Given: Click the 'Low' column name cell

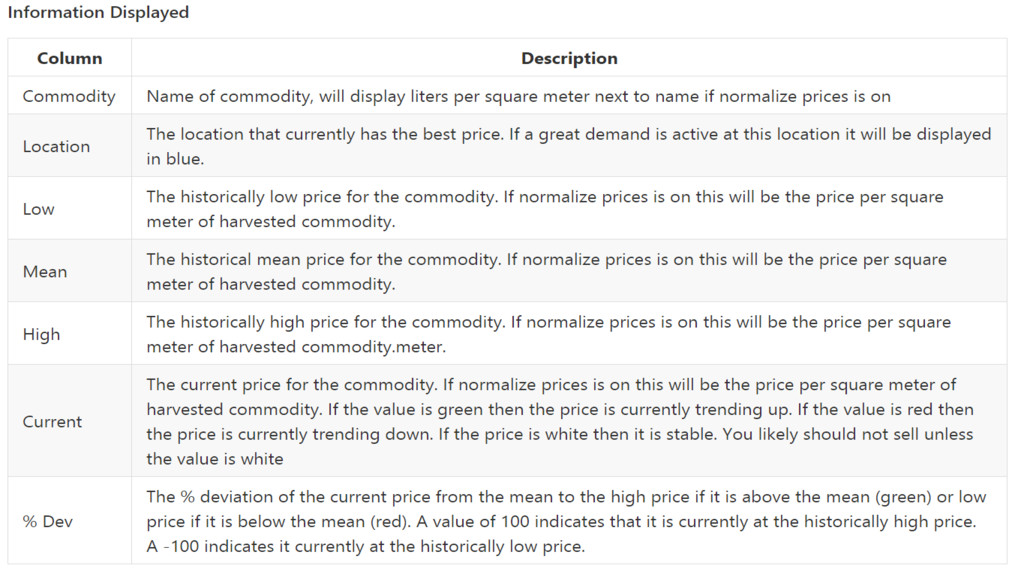Looking at the screenshot, I should pyautogui.click(x=39, y=209).
